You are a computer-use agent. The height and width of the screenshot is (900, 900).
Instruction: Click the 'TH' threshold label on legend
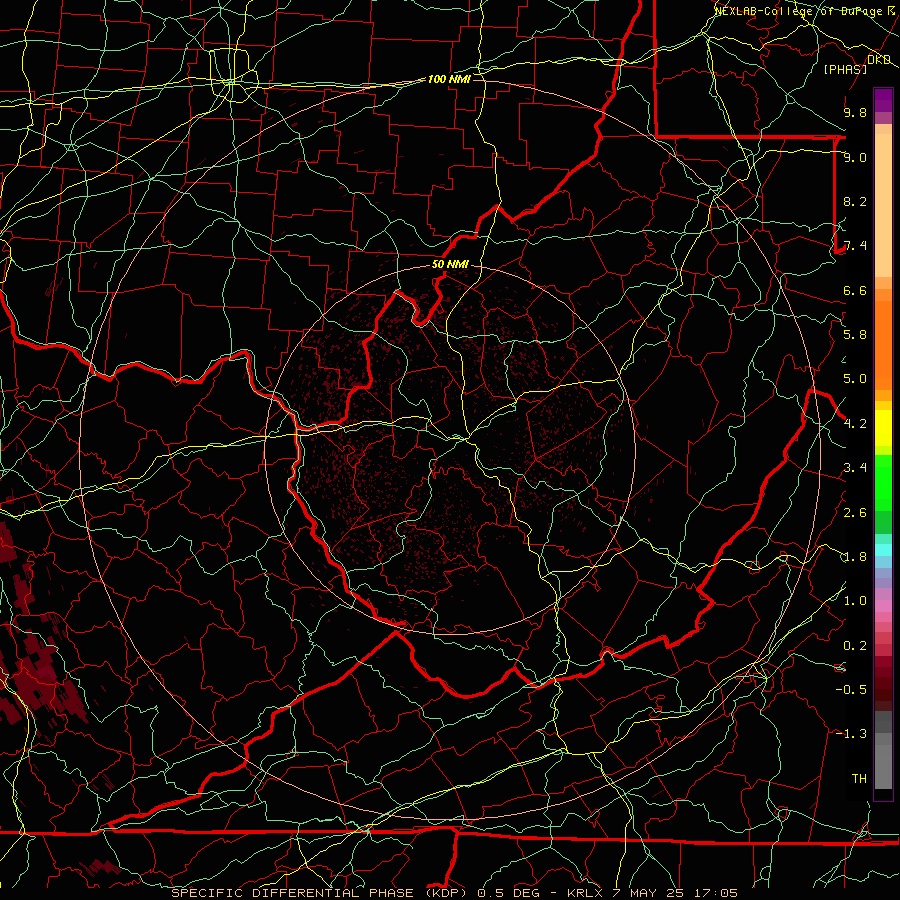(859, 779)
